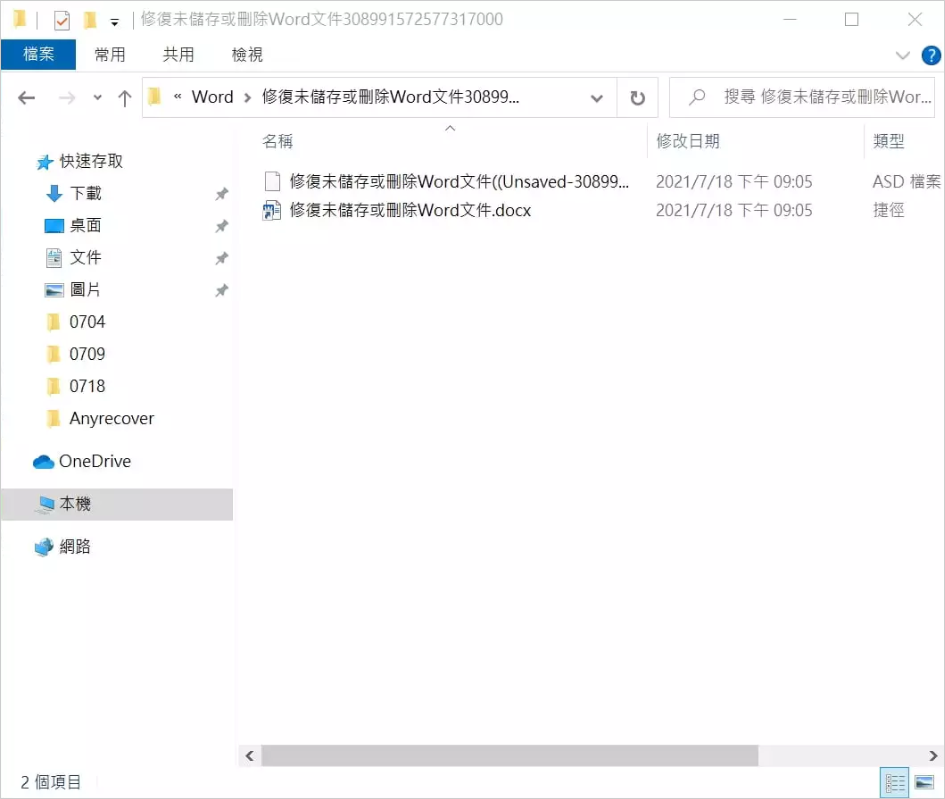Click the blank ASD file icon

click(x=272, y=181)
